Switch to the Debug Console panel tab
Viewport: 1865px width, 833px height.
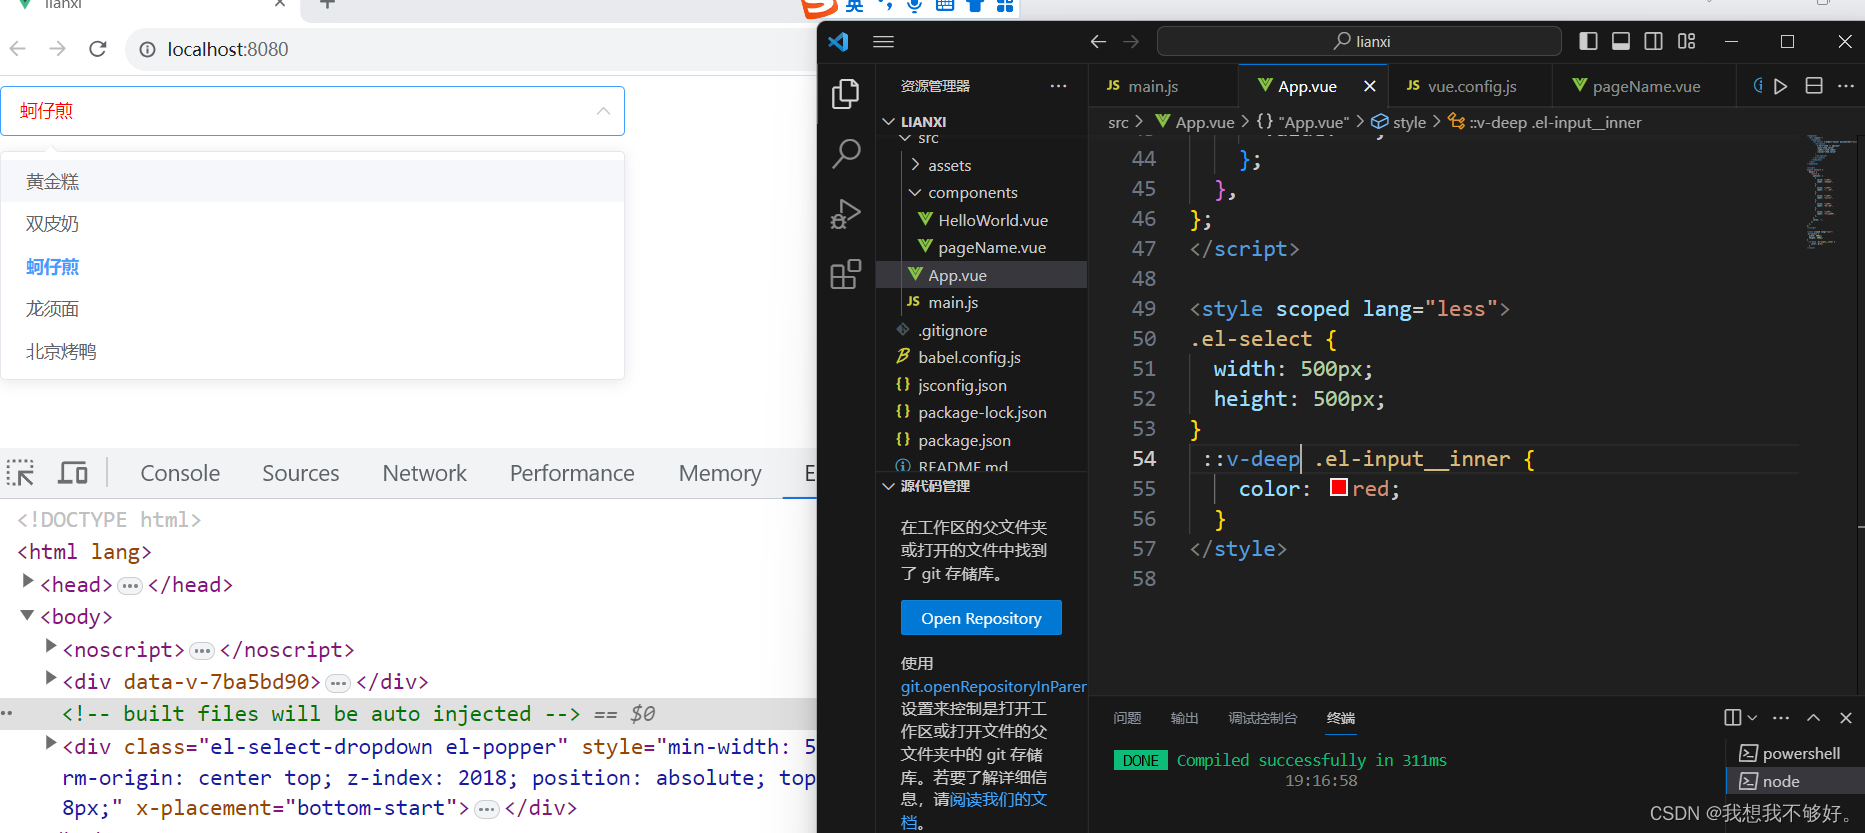[x=1262, y=718]
